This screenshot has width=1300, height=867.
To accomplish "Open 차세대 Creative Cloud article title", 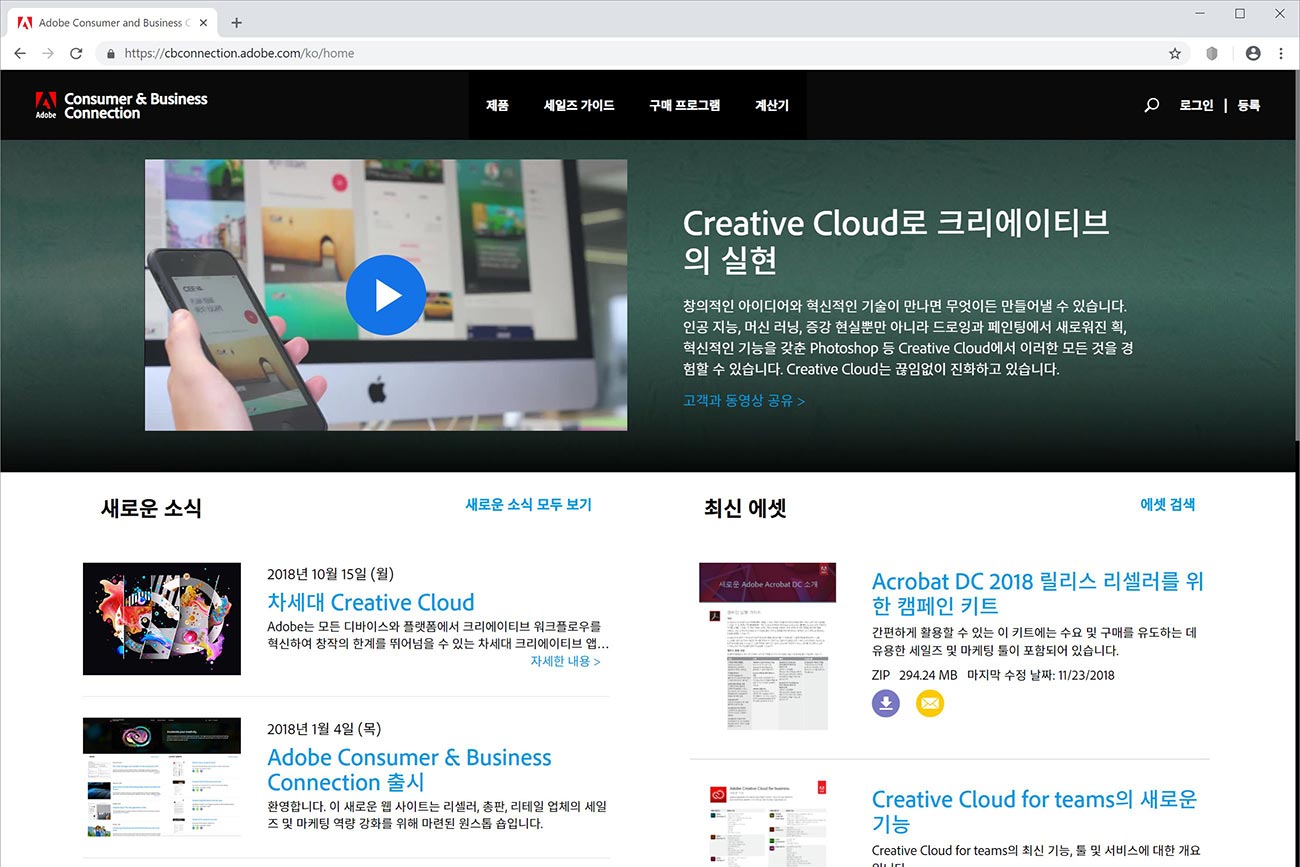I will click(x=371, y=603).
